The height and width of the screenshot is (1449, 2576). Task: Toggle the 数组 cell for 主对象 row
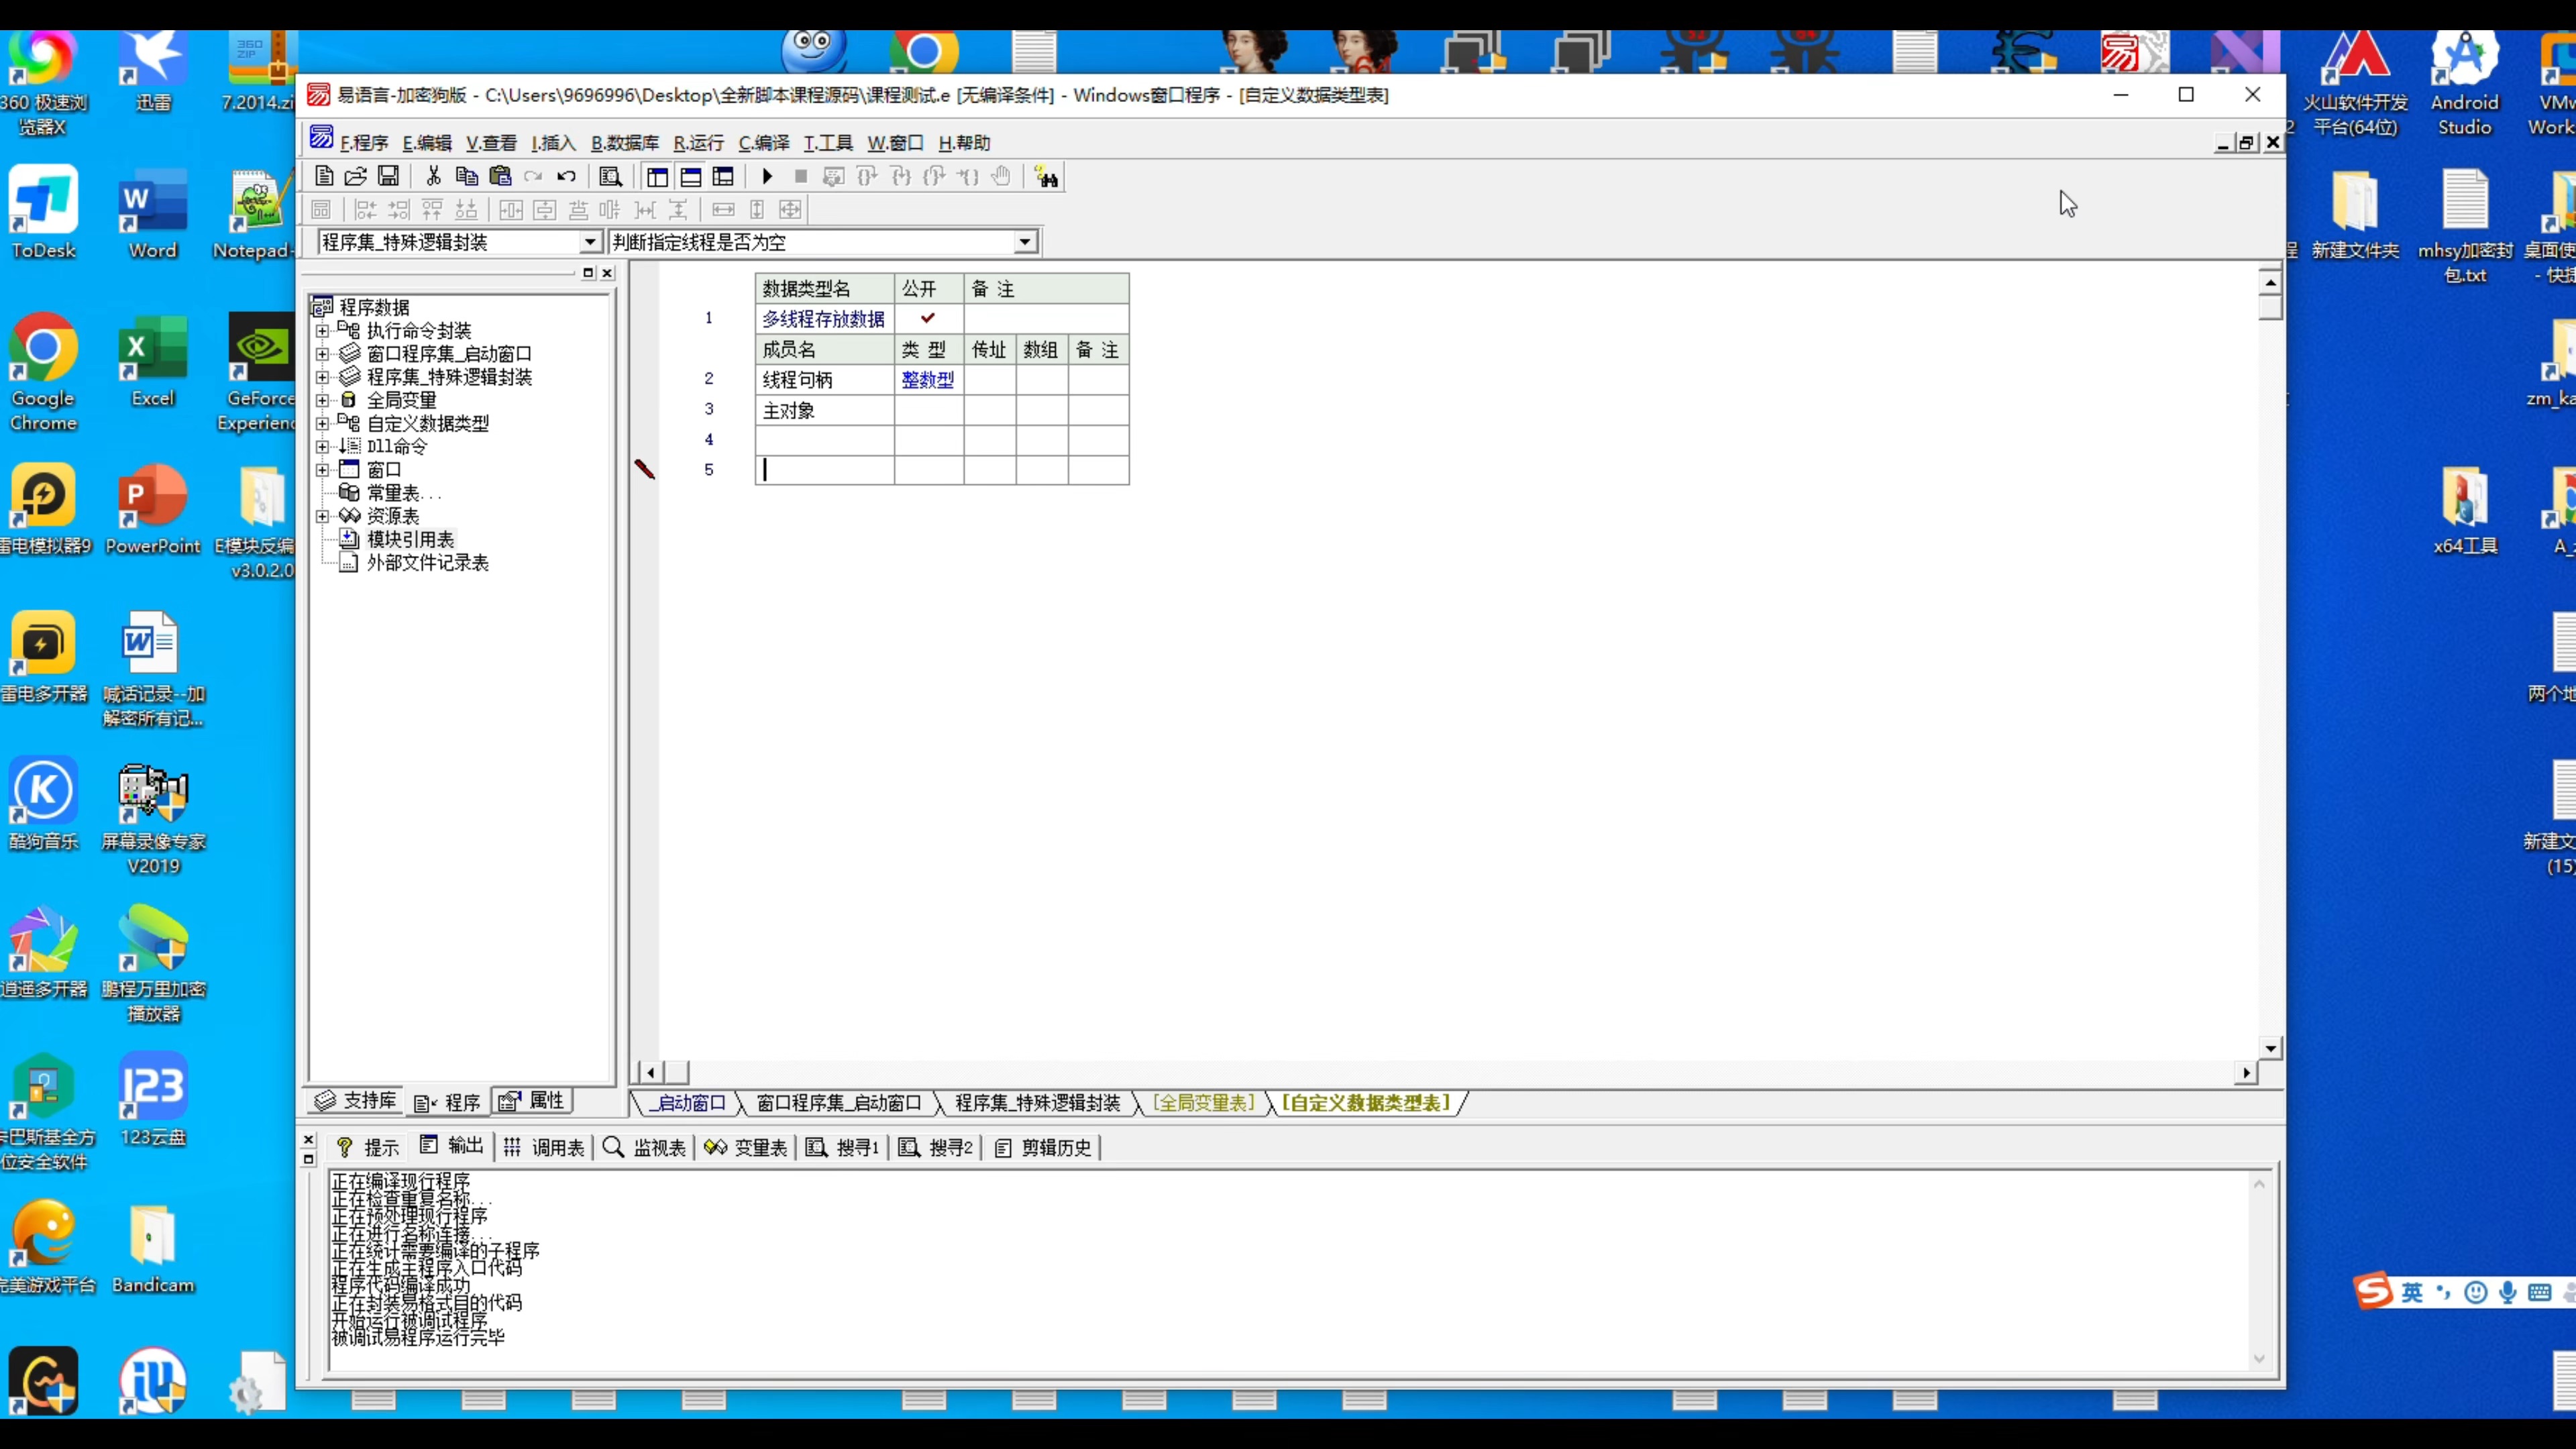click(x=1041, y=411)
